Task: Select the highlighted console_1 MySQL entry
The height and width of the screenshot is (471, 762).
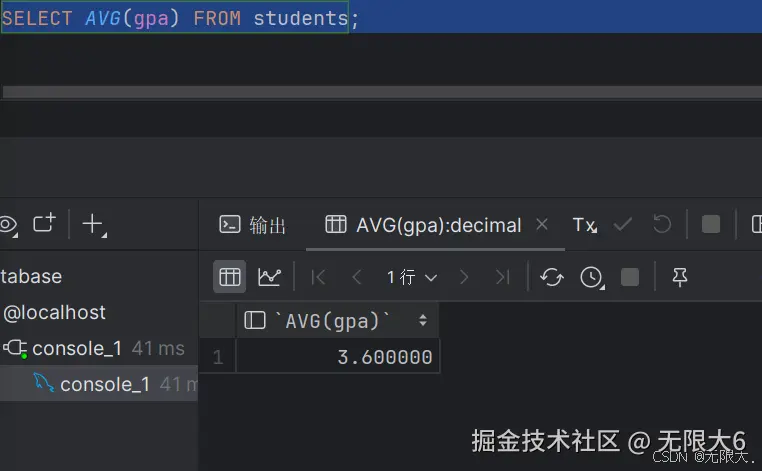Action: pos(99,384)
